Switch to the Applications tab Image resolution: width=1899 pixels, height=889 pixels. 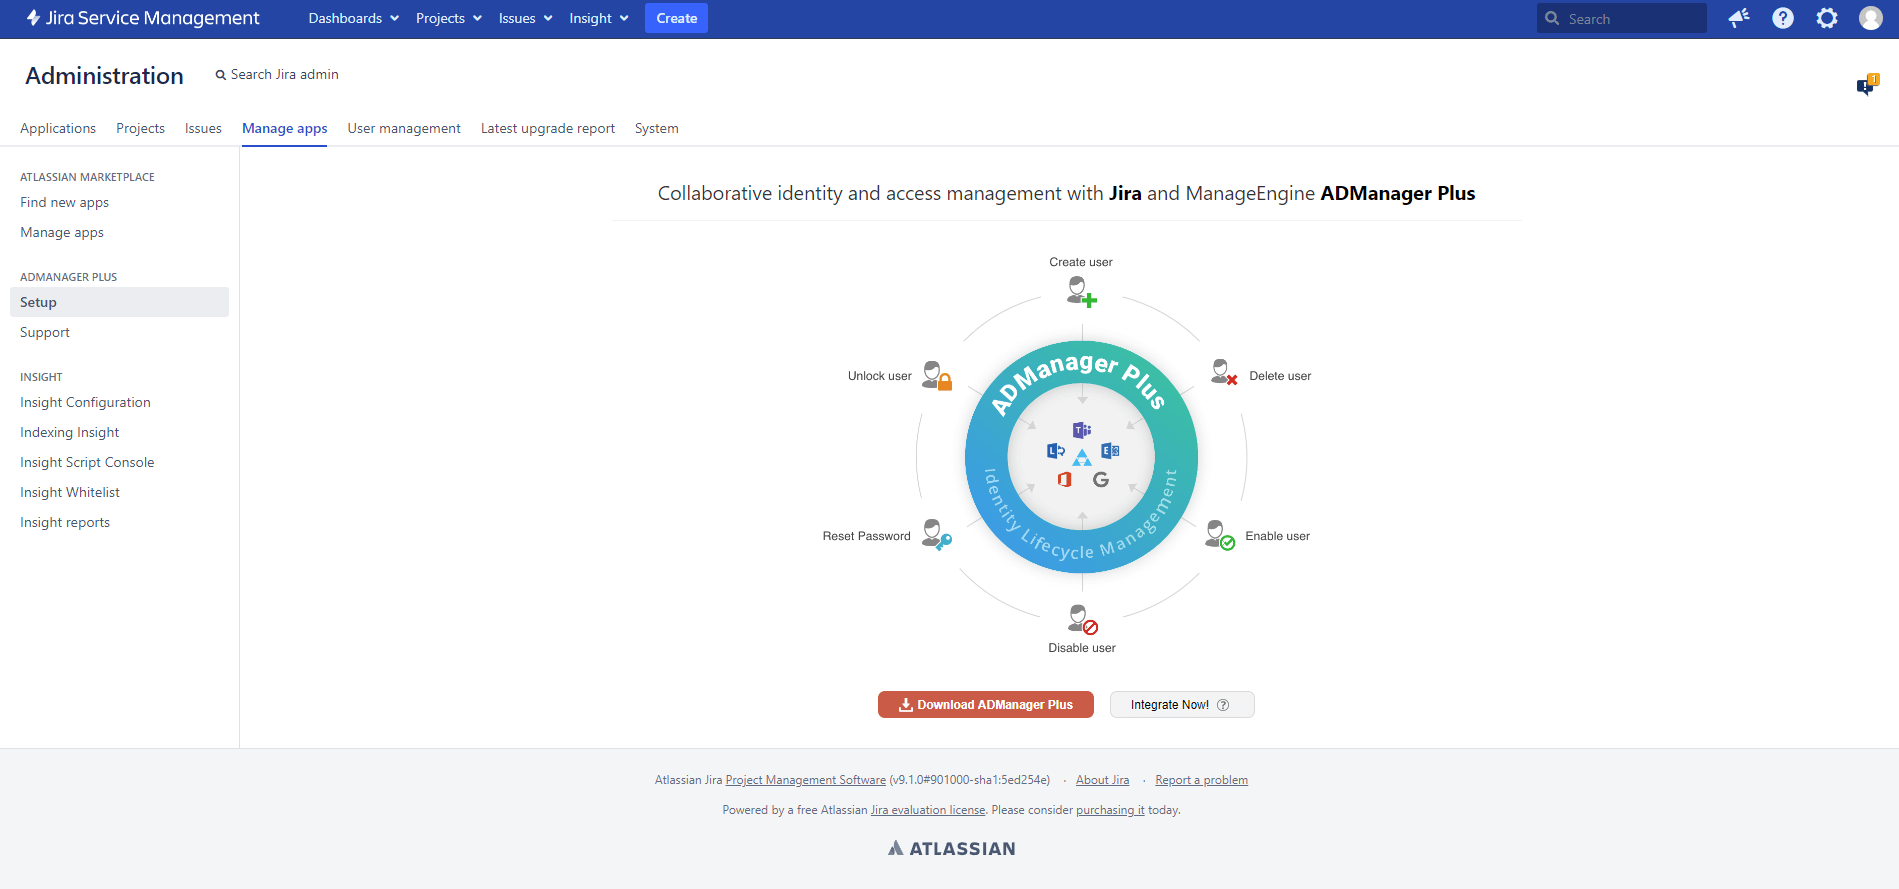pos(58,128)
